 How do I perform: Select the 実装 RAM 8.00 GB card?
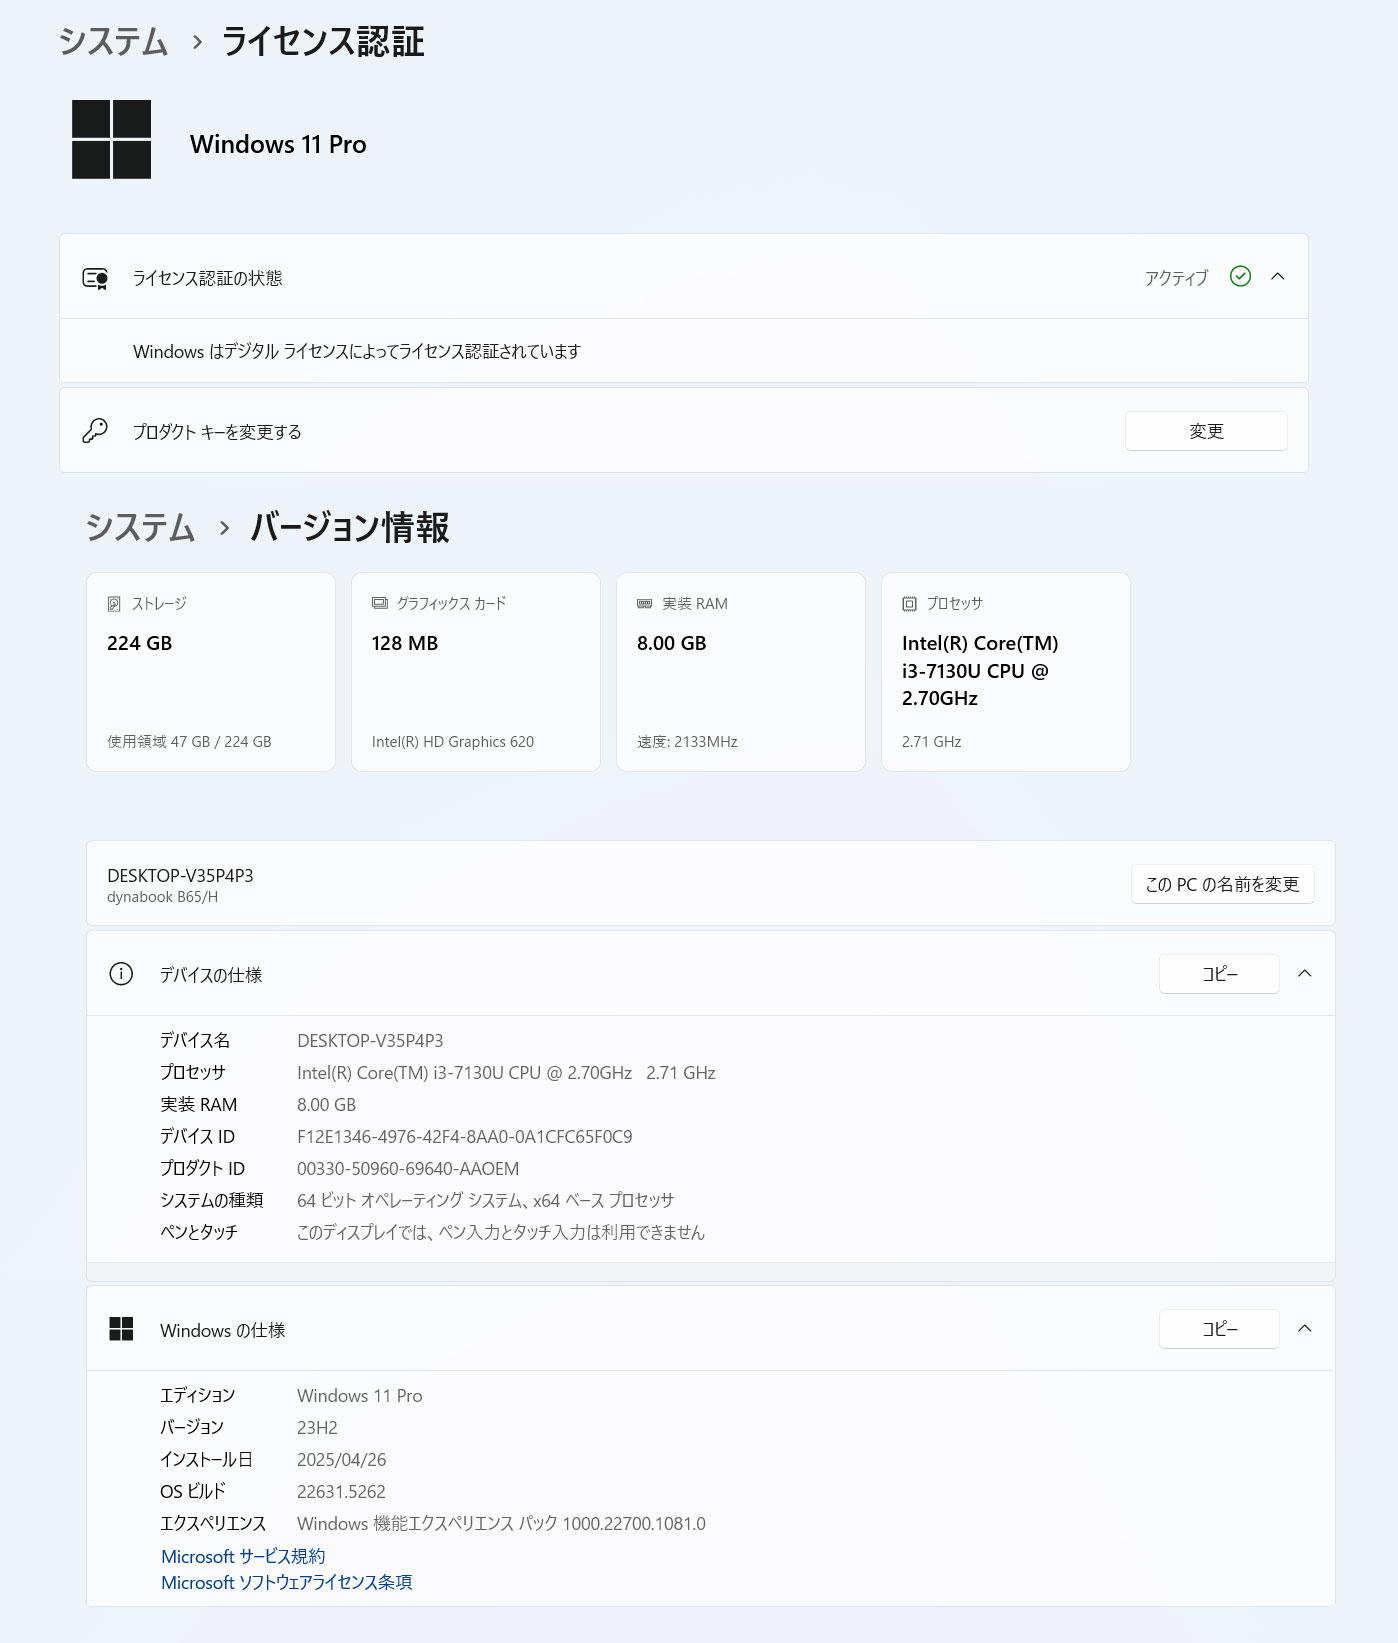coord(741,672)
